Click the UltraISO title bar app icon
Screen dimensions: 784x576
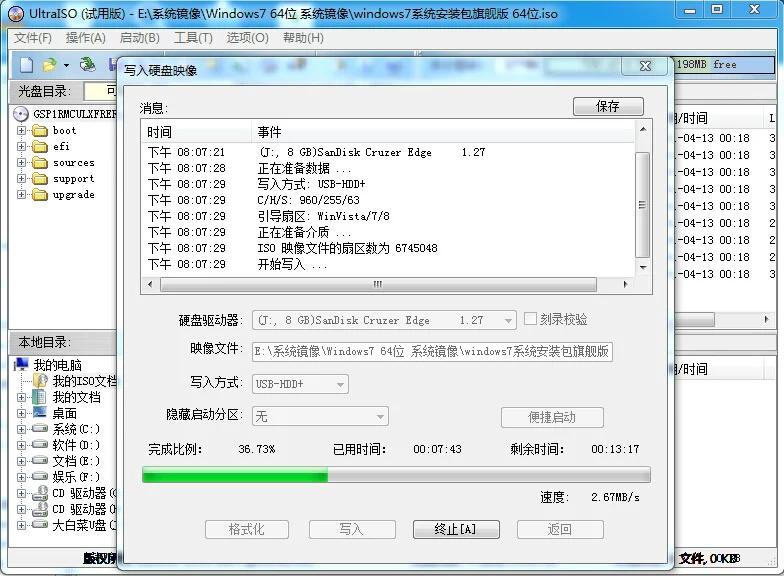point(16,14)
